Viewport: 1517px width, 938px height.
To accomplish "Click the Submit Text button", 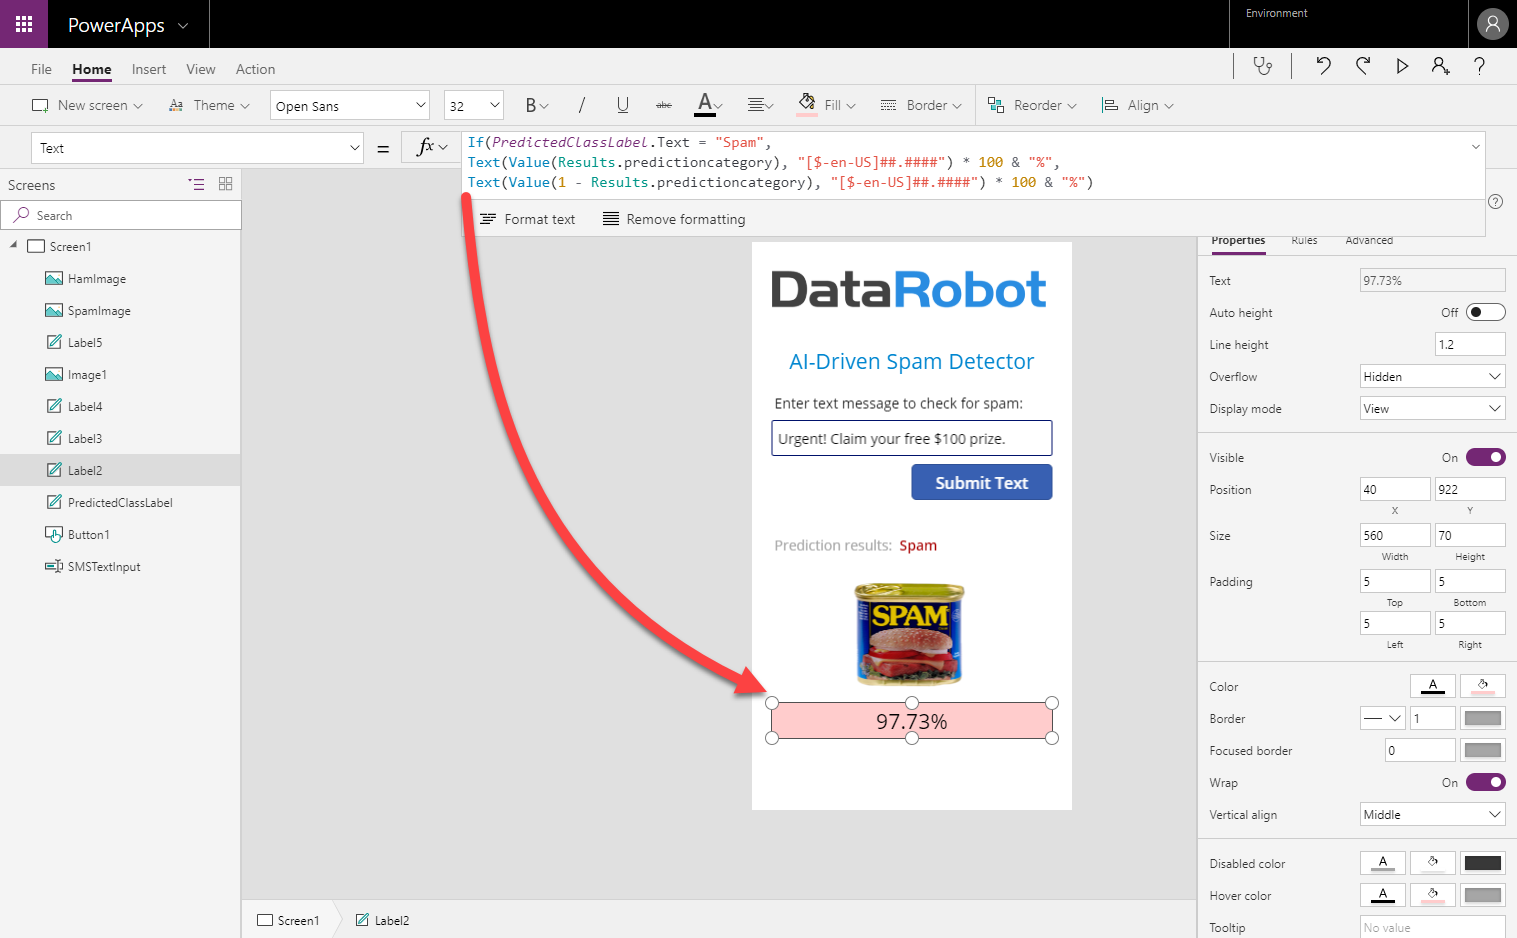I will click(981, 482).
